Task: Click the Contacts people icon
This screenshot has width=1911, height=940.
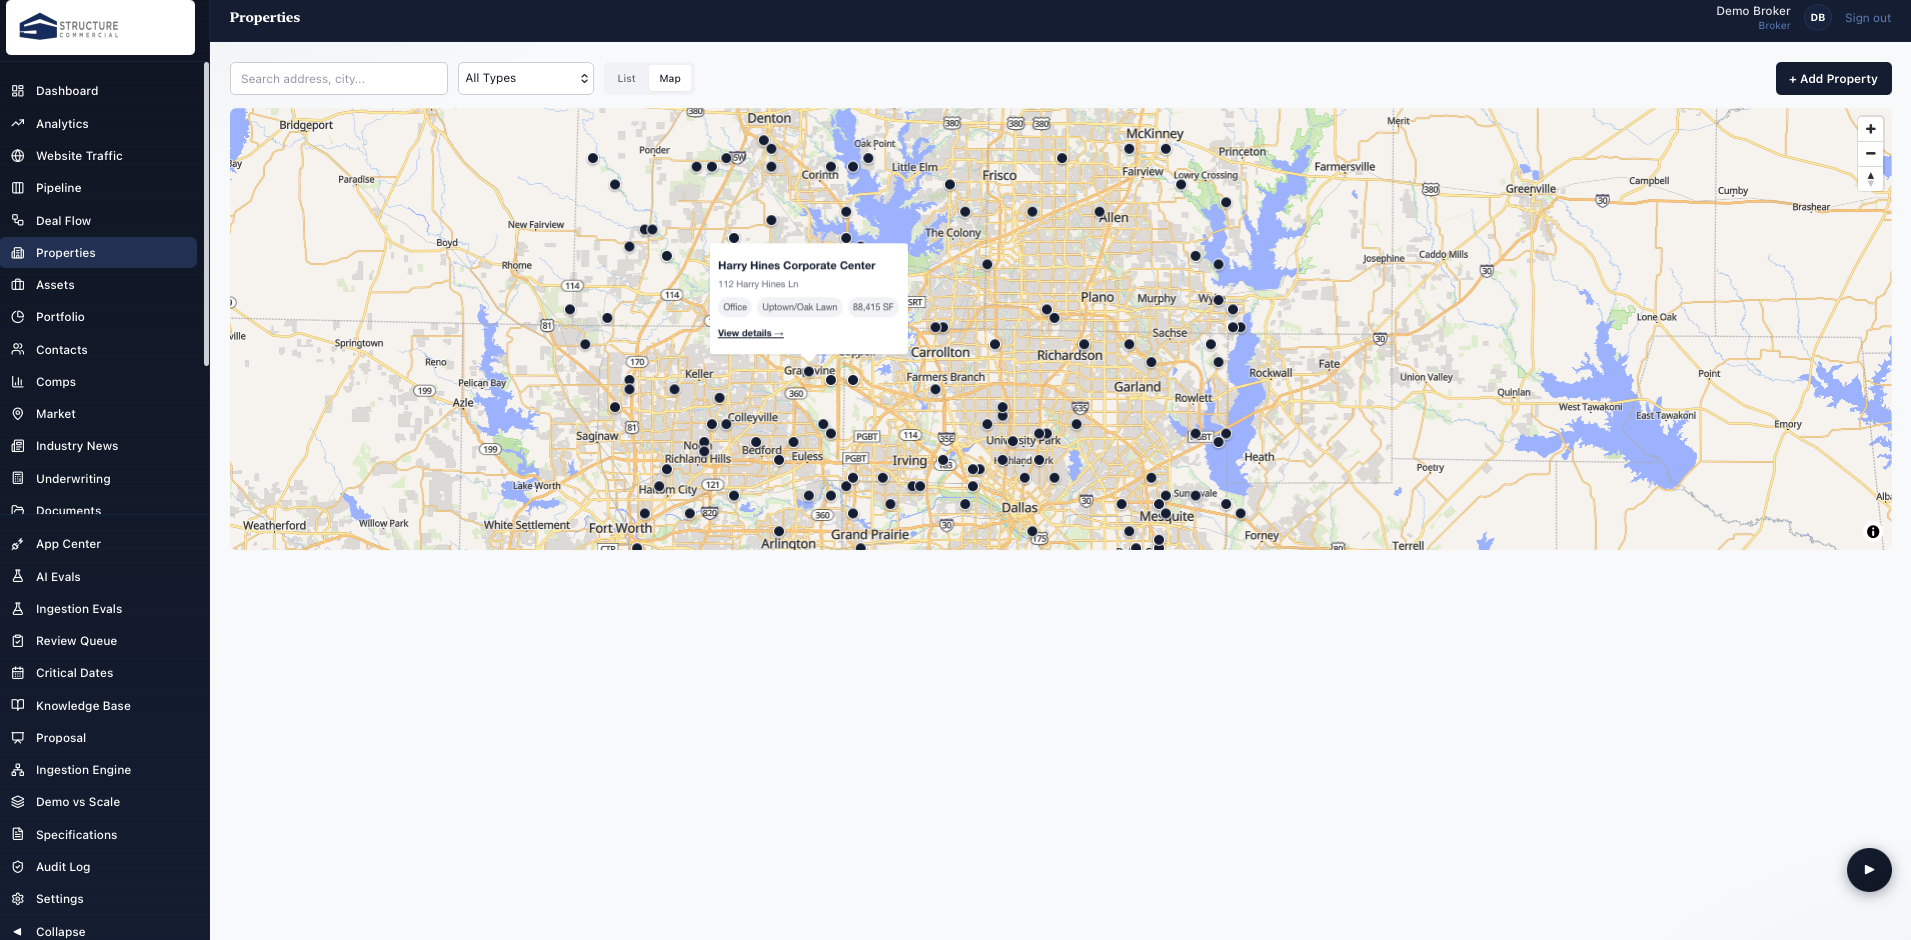Action: 18,349
